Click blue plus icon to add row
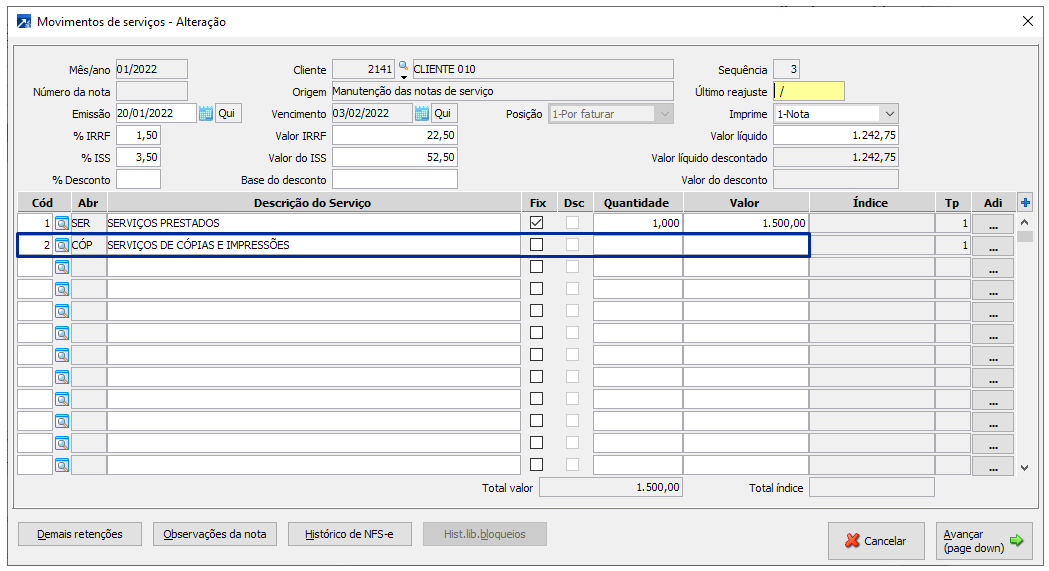Viewport: 1049px width, 571px height. (1025, 202)
